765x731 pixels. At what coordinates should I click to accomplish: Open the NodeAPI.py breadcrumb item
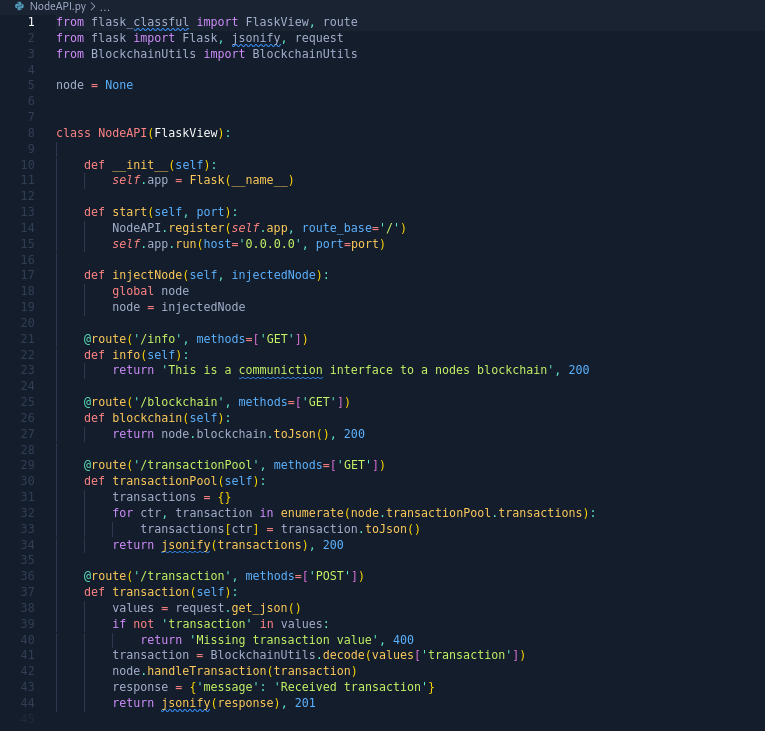[58, 6]
